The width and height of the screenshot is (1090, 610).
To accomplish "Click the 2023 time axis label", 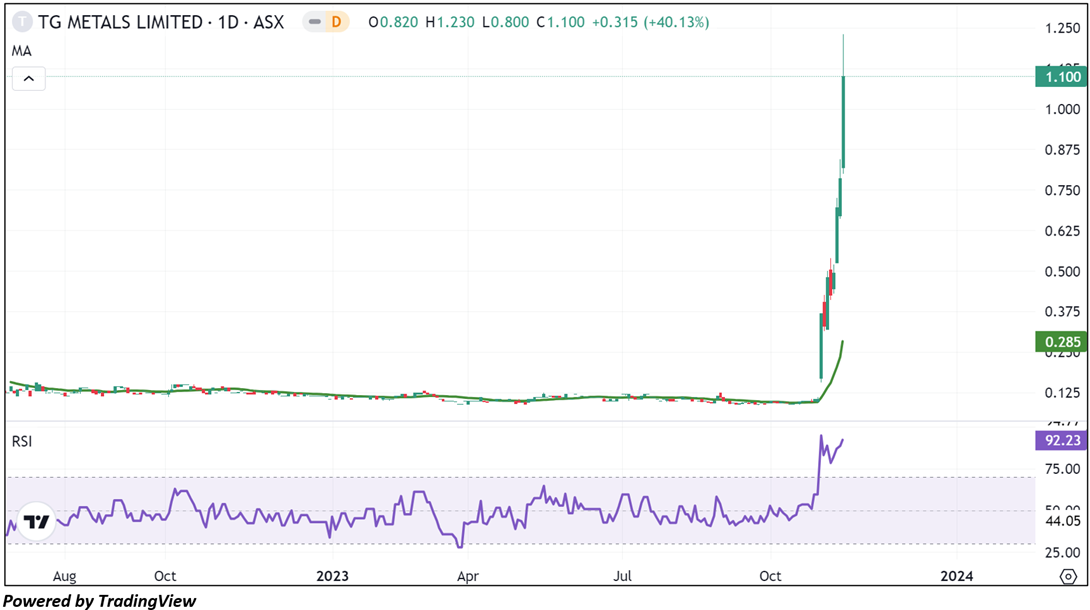I will point(332,577).
